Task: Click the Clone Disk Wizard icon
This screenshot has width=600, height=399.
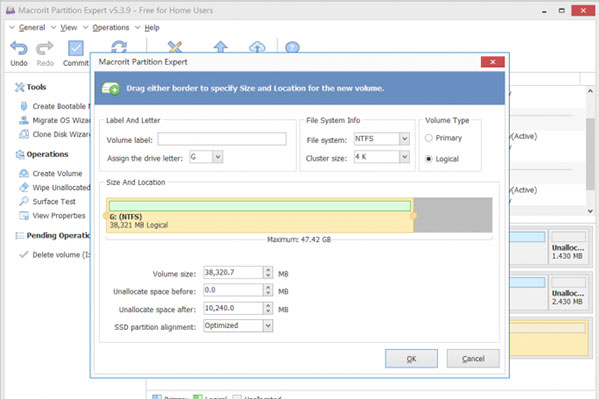Action: pos(24,134)
